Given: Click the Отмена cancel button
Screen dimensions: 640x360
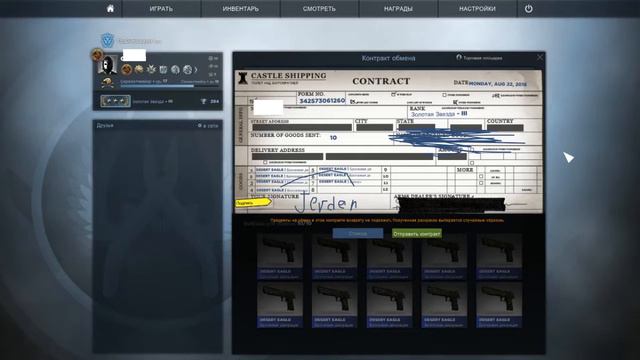Looking at the screenshot, I should tap(358, 233).
